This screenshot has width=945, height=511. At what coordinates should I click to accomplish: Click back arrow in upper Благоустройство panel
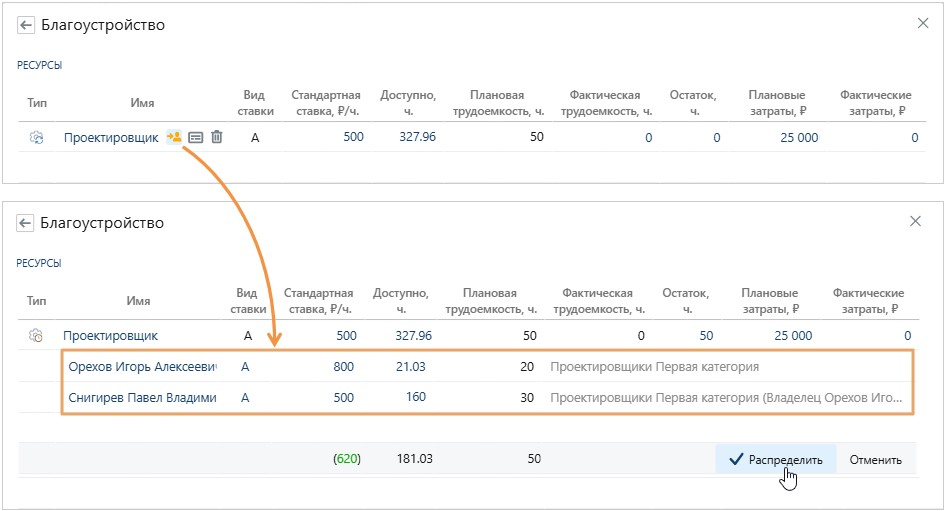26,24
